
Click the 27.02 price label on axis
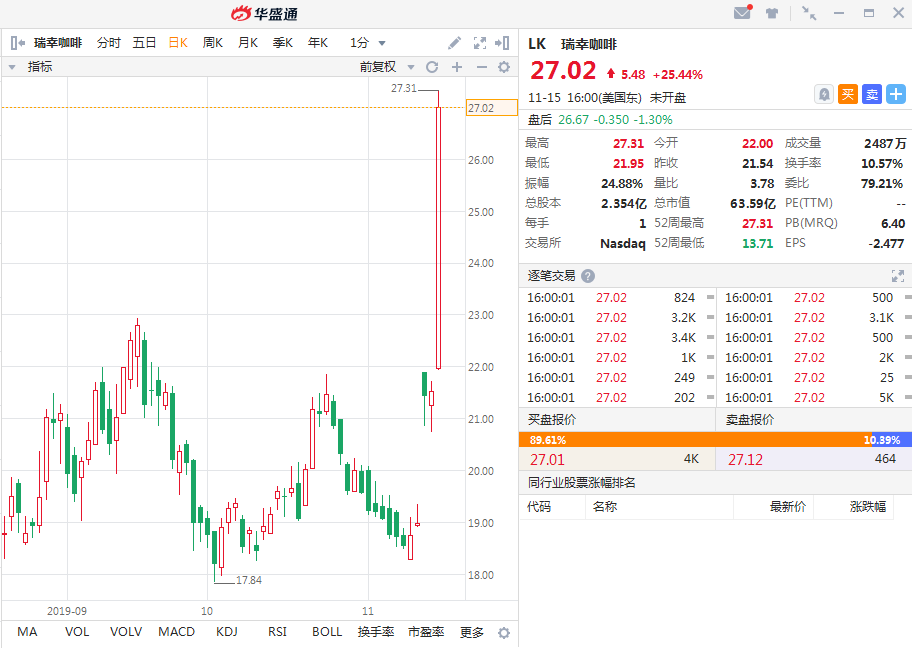[x=491, y=108]
